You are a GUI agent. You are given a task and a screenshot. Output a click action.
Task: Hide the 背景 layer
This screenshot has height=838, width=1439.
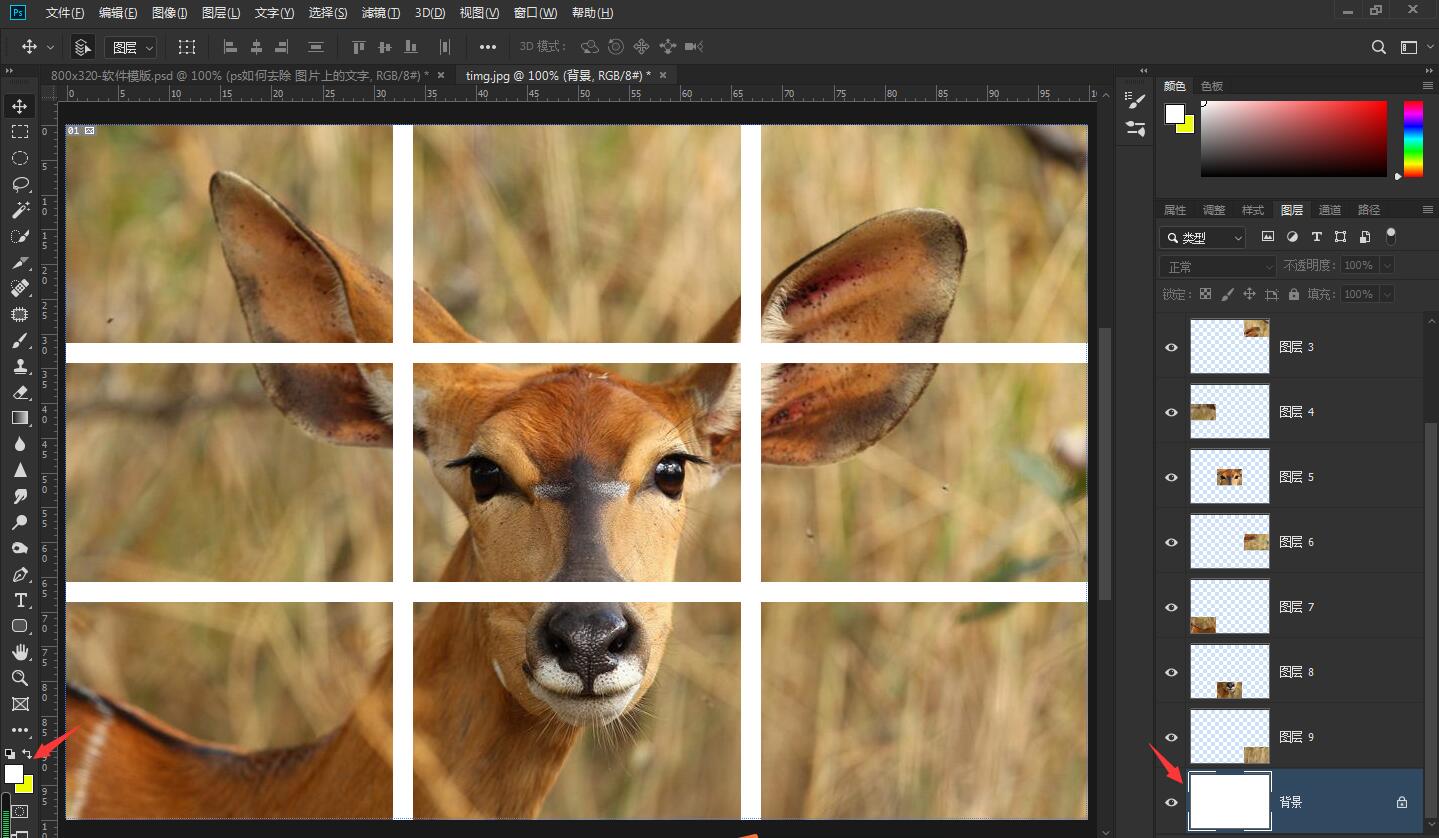click(1171, 802)
